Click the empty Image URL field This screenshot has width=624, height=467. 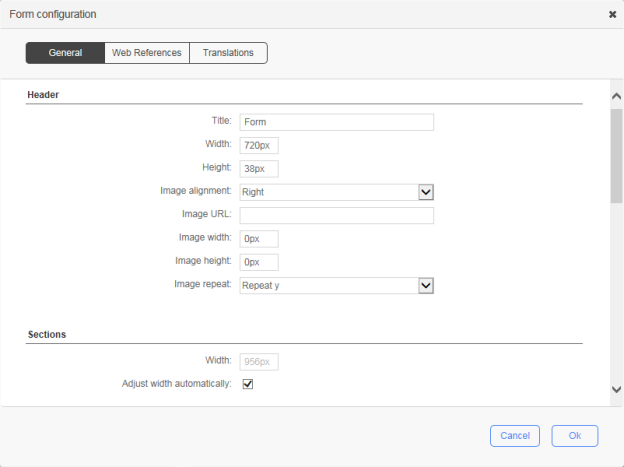coord(336,216)
